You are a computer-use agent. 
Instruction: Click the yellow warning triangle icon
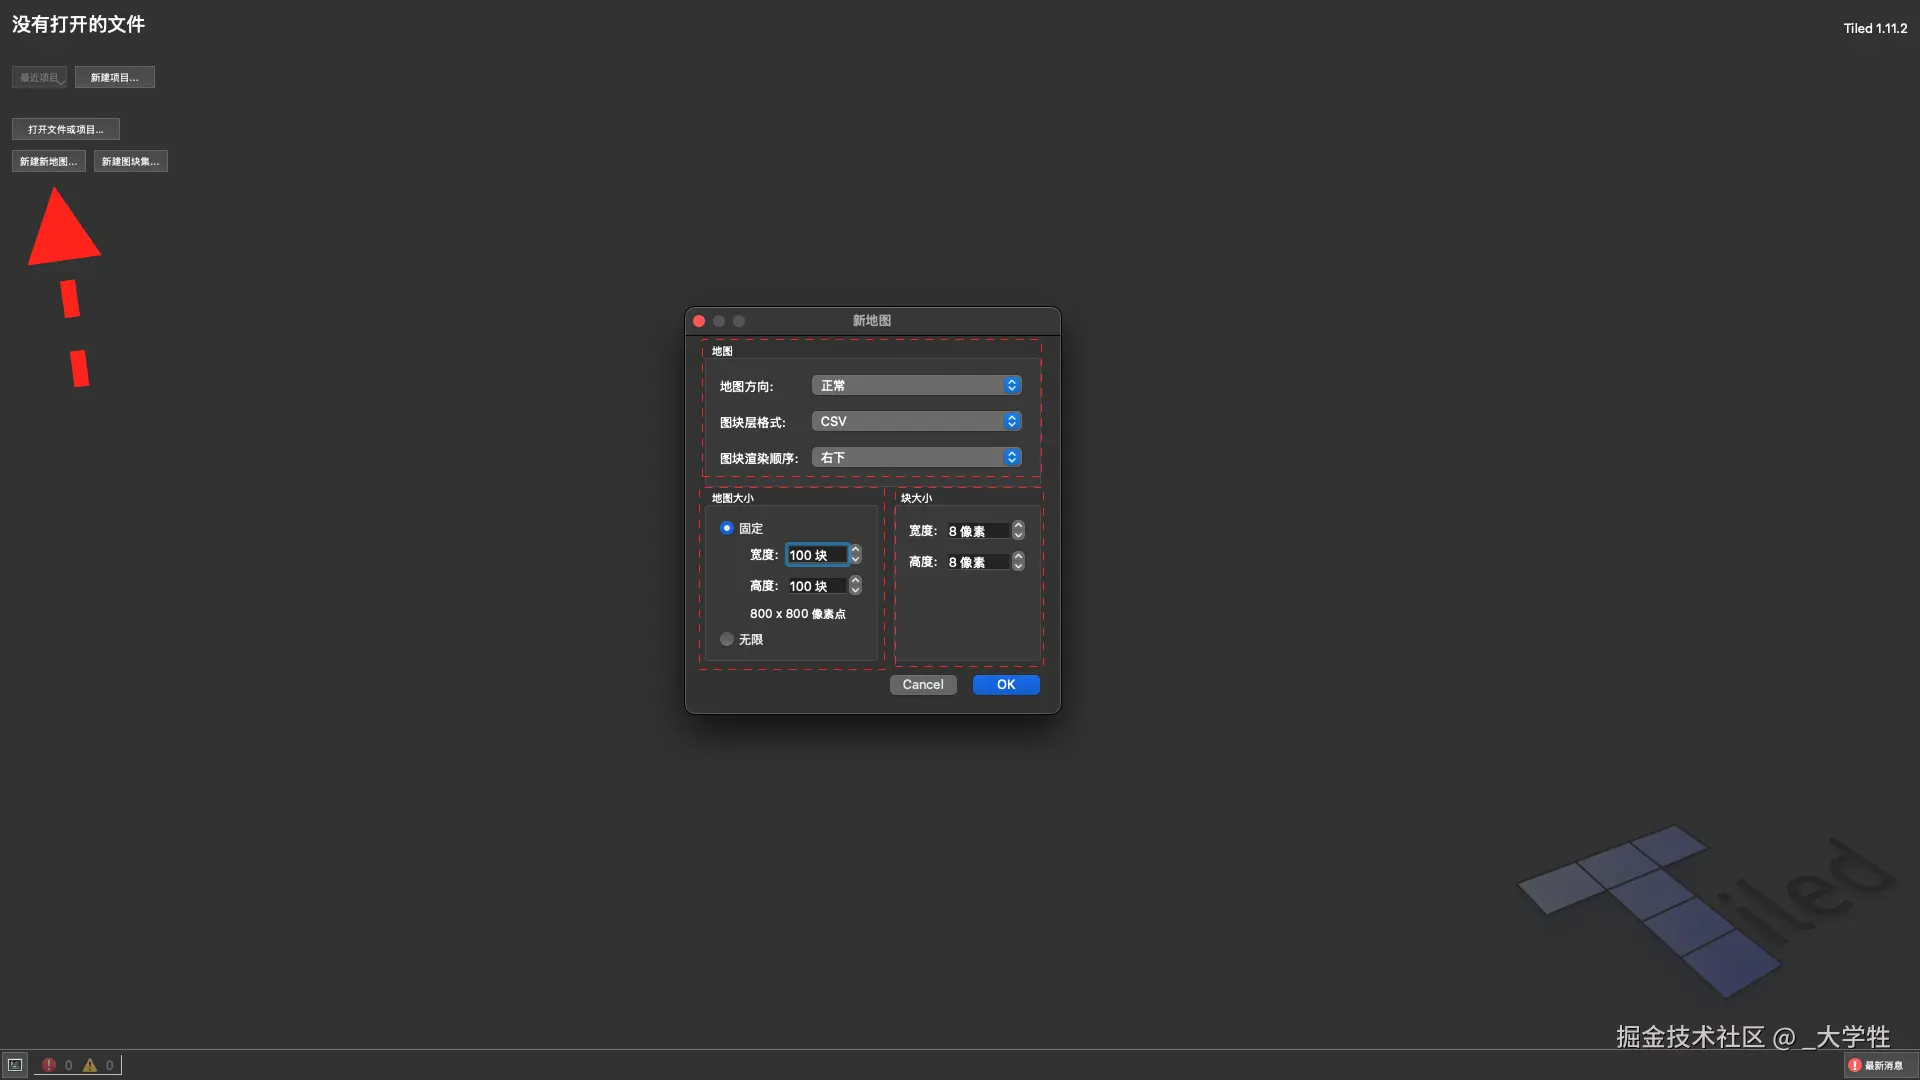(90, 1065)
